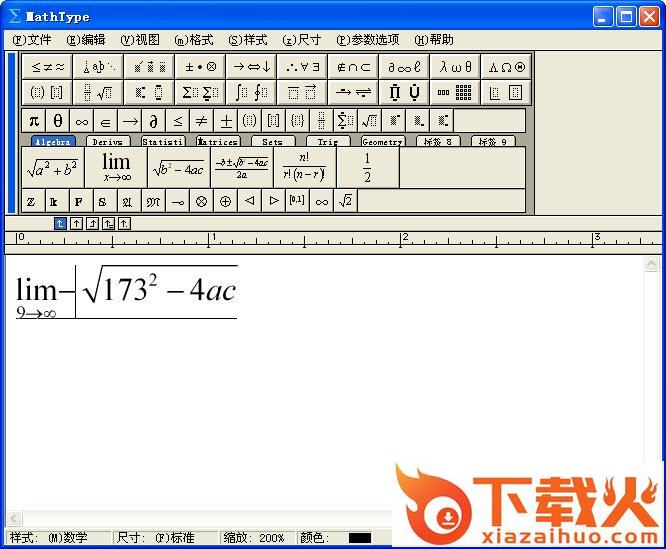This screenshot has width=666, height=549.
Task: Insert parentheses template from small bar
Action: [x=249, y=121]
